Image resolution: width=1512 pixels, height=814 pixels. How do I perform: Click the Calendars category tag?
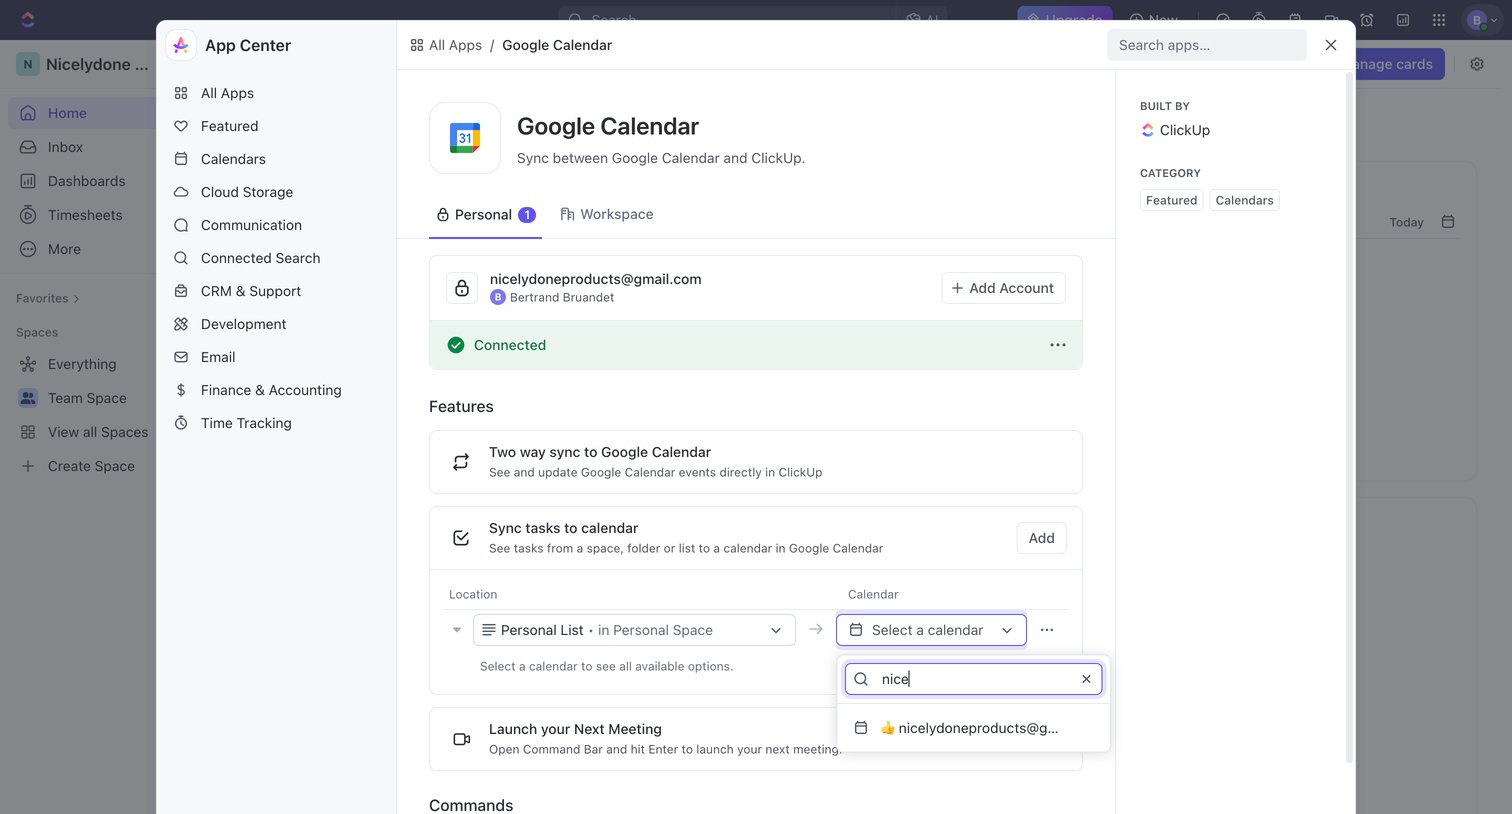coord(1244,200)
